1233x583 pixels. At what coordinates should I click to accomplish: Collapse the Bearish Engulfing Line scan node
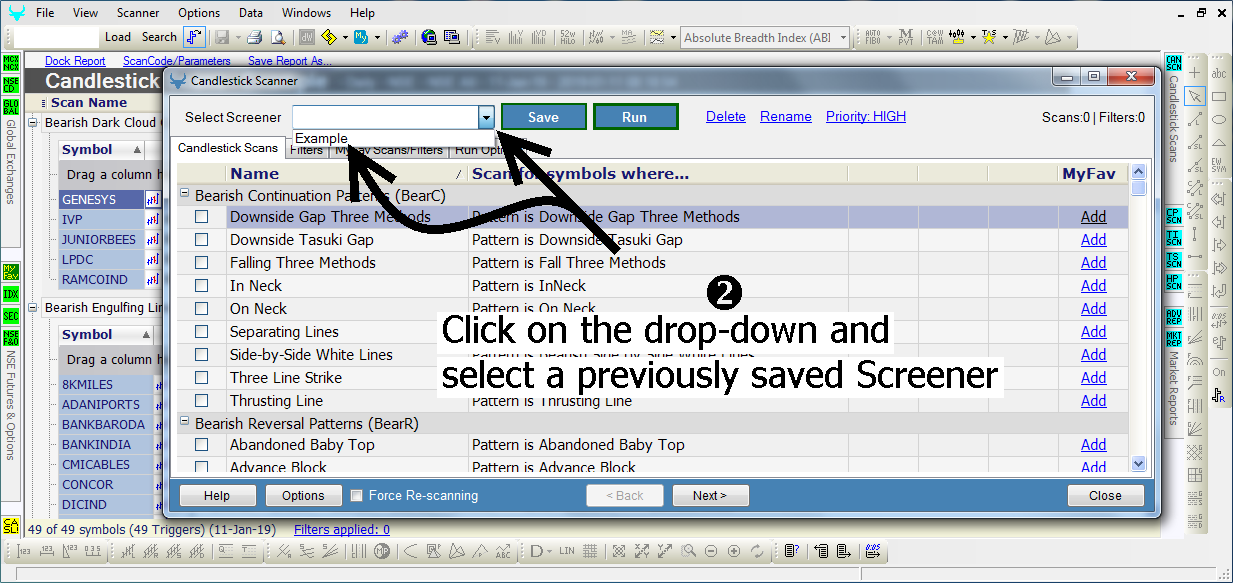34,308
